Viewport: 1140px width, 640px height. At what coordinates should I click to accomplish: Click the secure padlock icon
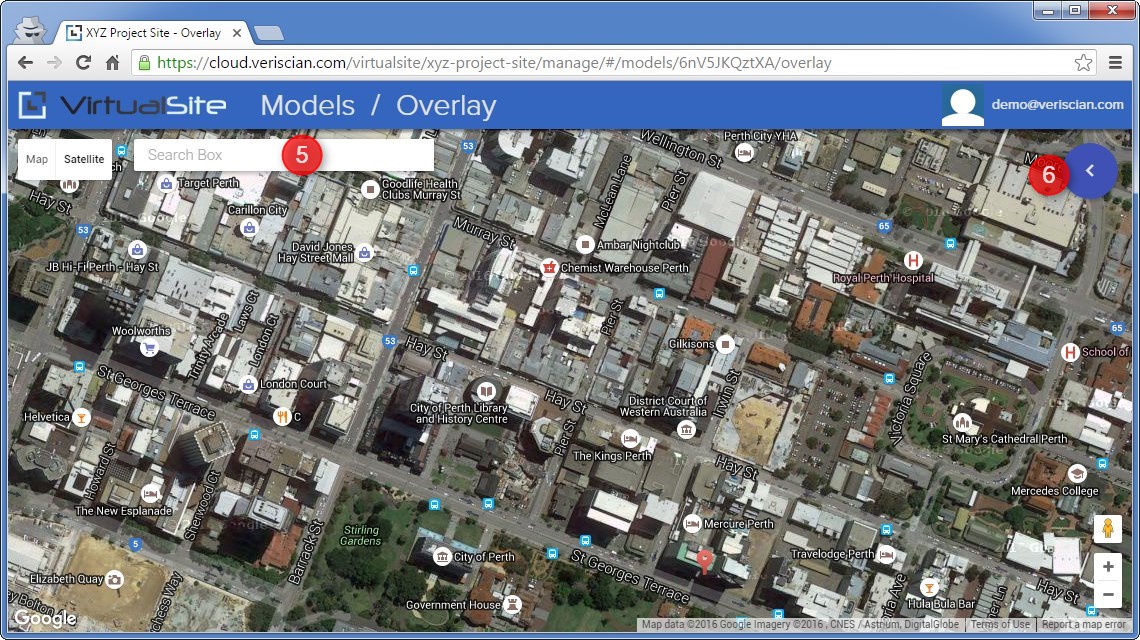pyautogui.click(x=144, y=63)
